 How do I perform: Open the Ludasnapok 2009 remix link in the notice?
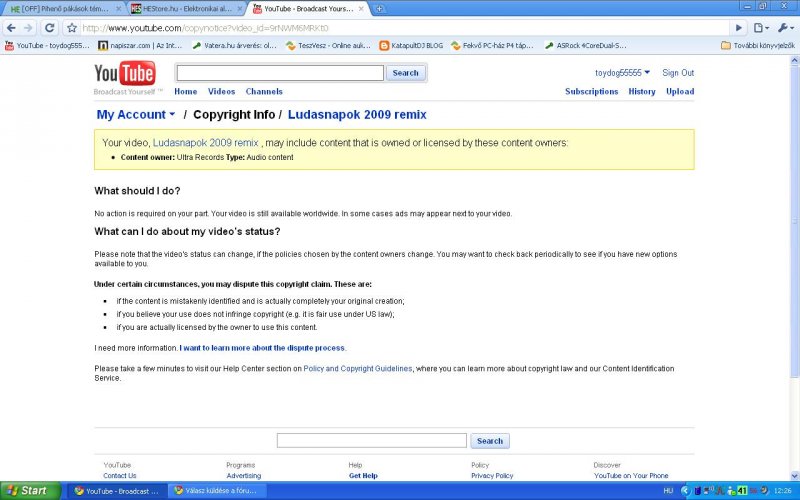[206, 143]
